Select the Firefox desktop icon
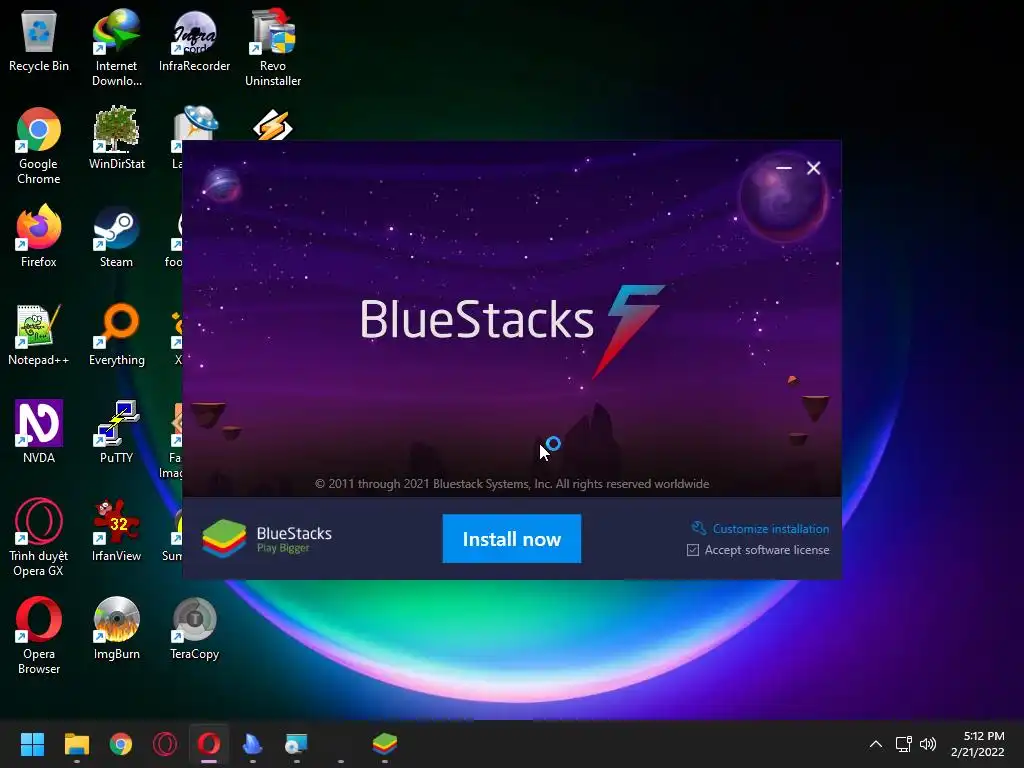This screenshot has width=1024, height=768. pos(39,236)
